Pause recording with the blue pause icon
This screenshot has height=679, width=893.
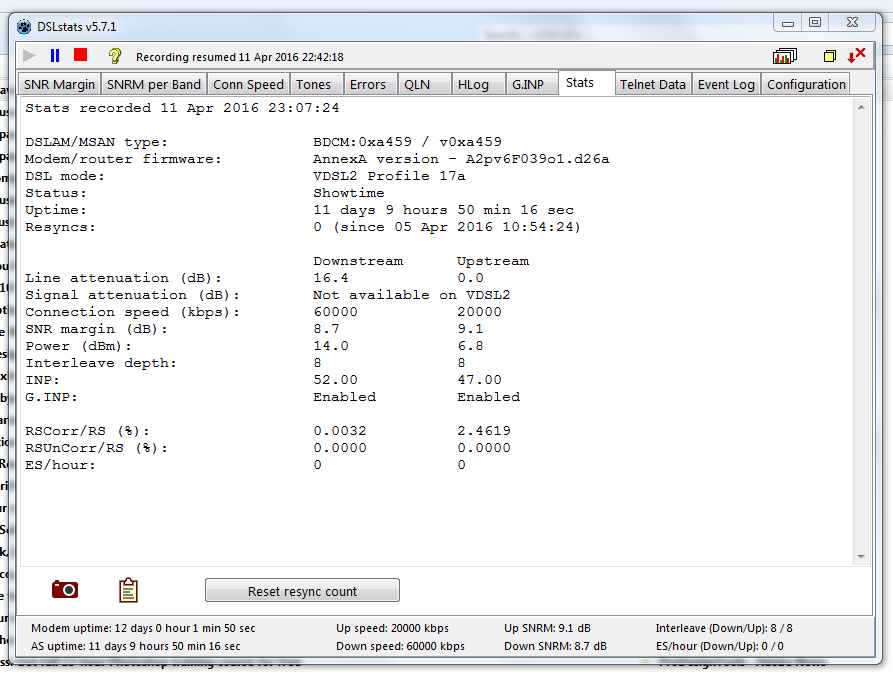55,56
